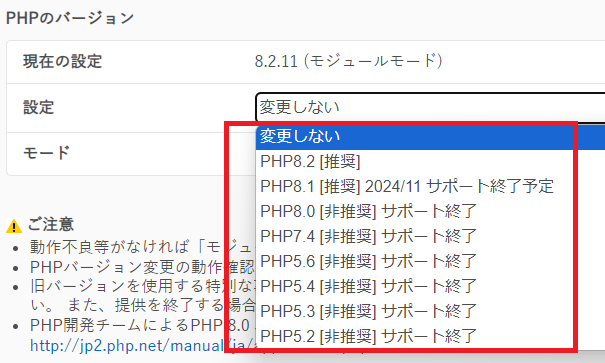
Task: Click the 現在の設定 row label
Action: (x=63, y=61)
